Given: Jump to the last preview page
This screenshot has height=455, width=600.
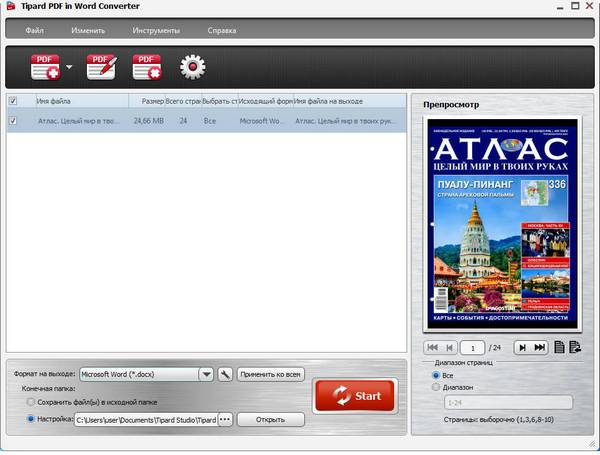Looking at the screenshot, I should click(540, 347).
